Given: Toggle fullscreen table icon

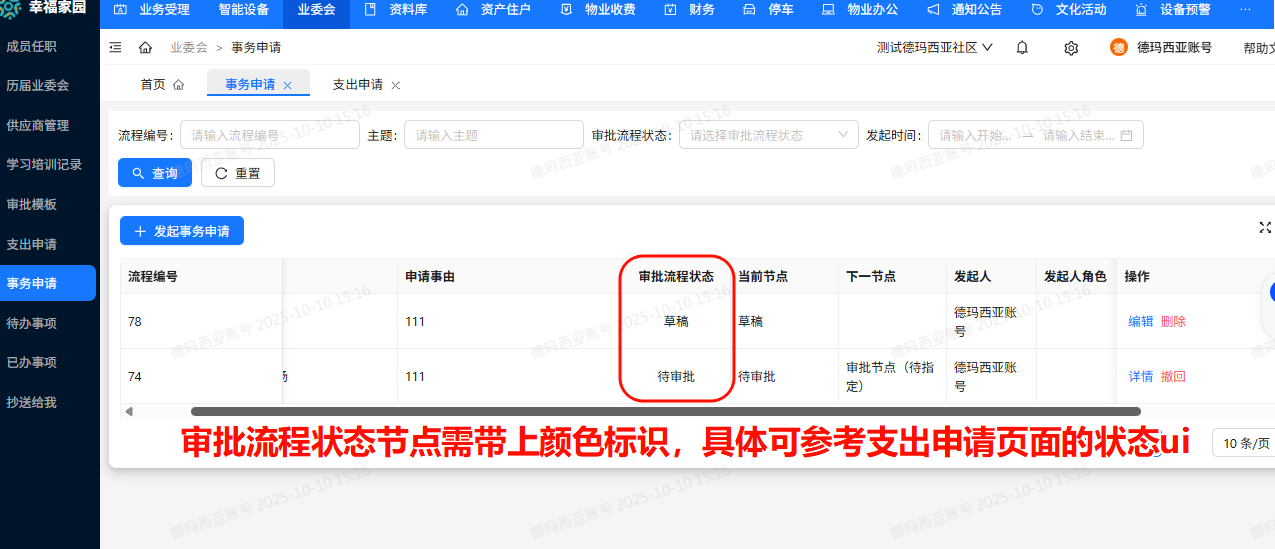Looking at the screenshot, I should 1265,227.
